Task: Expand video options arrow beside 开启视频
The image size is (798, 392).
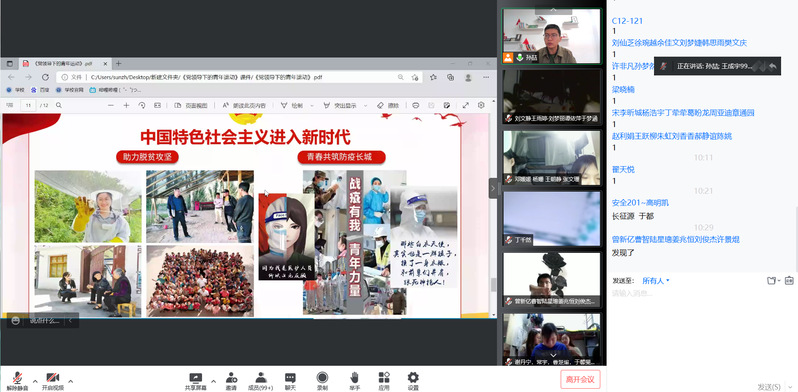Action: tap(70, 380)
